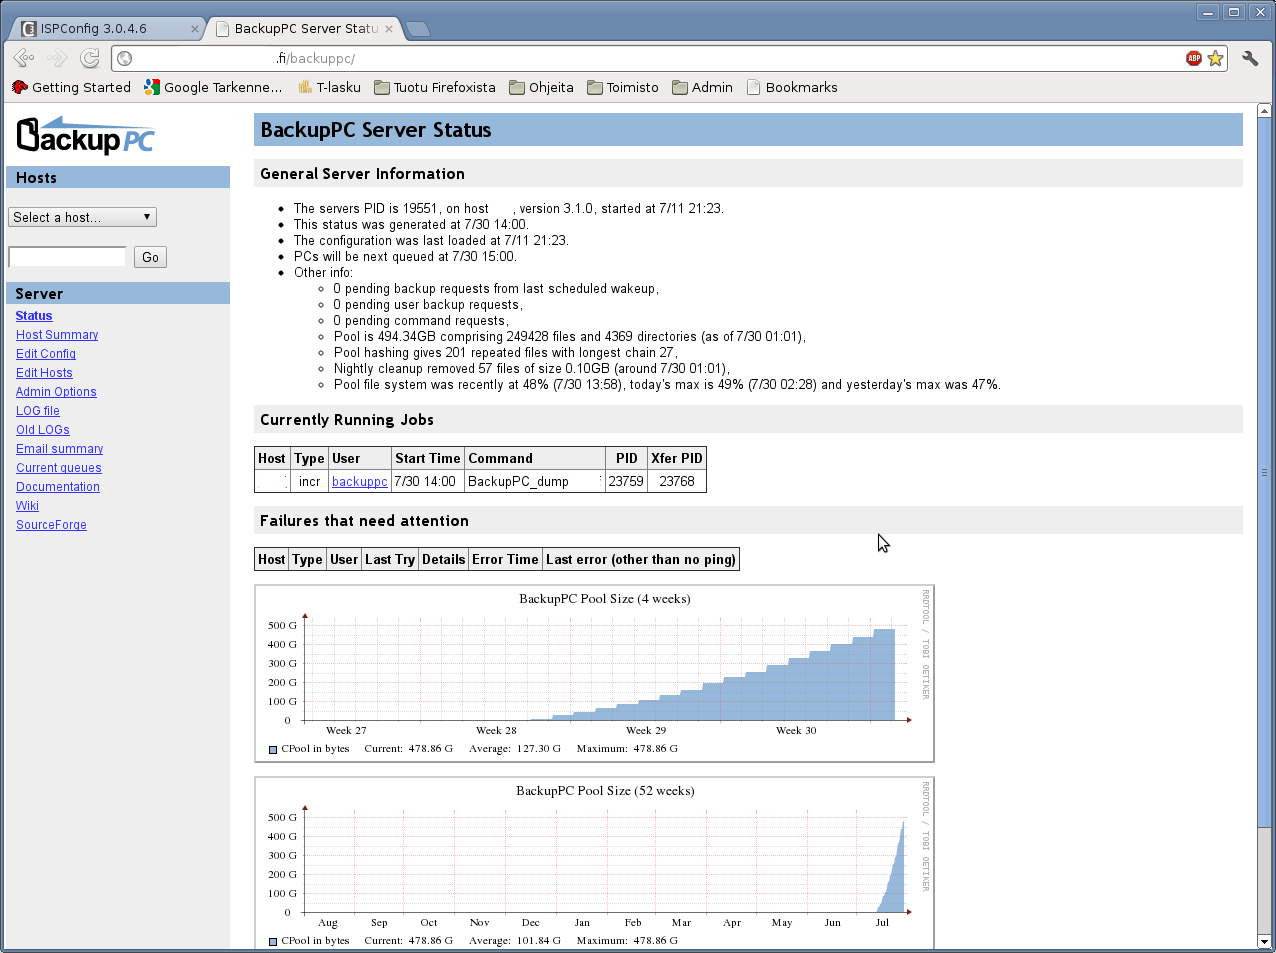
Task: Open the AdBlock Plus icon in address bar
Action: 1194,58
